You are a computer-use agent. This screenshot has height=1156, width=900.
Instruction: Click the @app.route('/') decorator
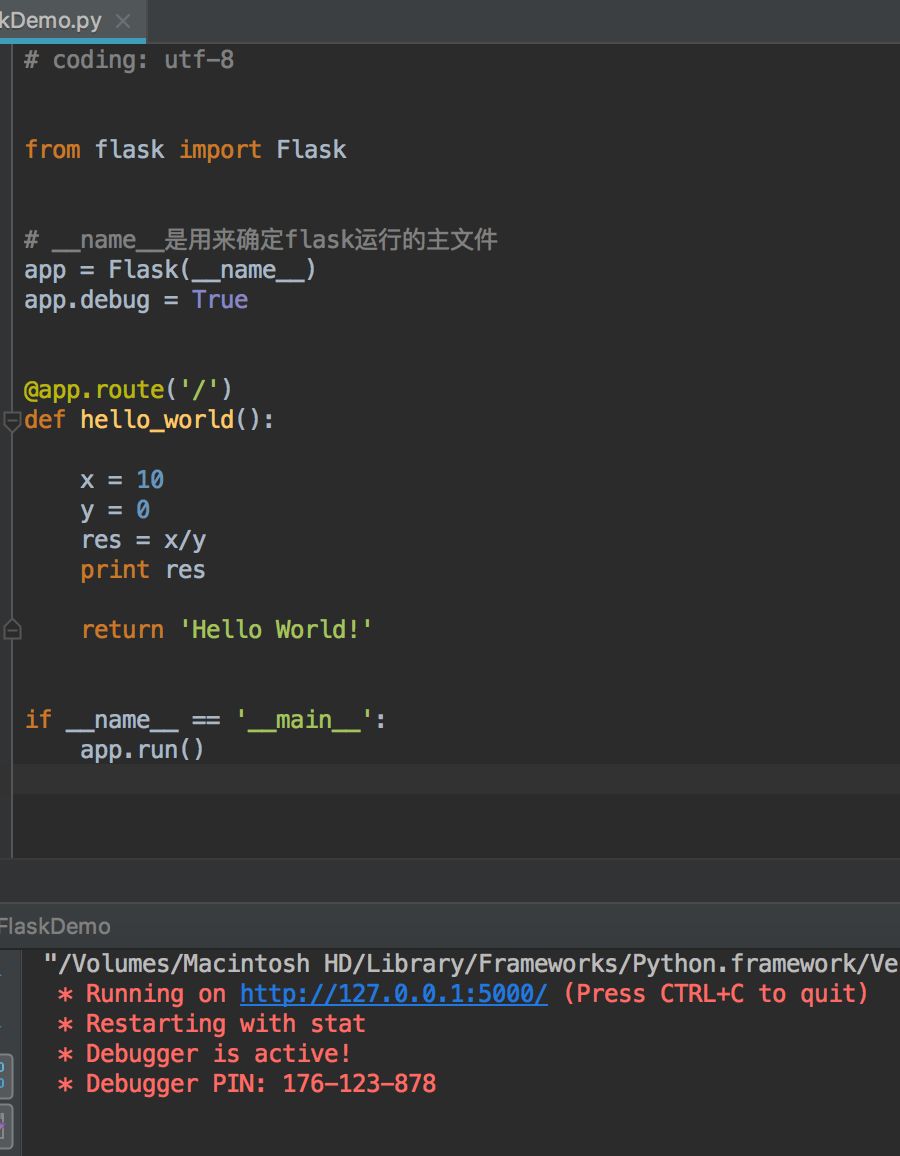pos(128,389)
